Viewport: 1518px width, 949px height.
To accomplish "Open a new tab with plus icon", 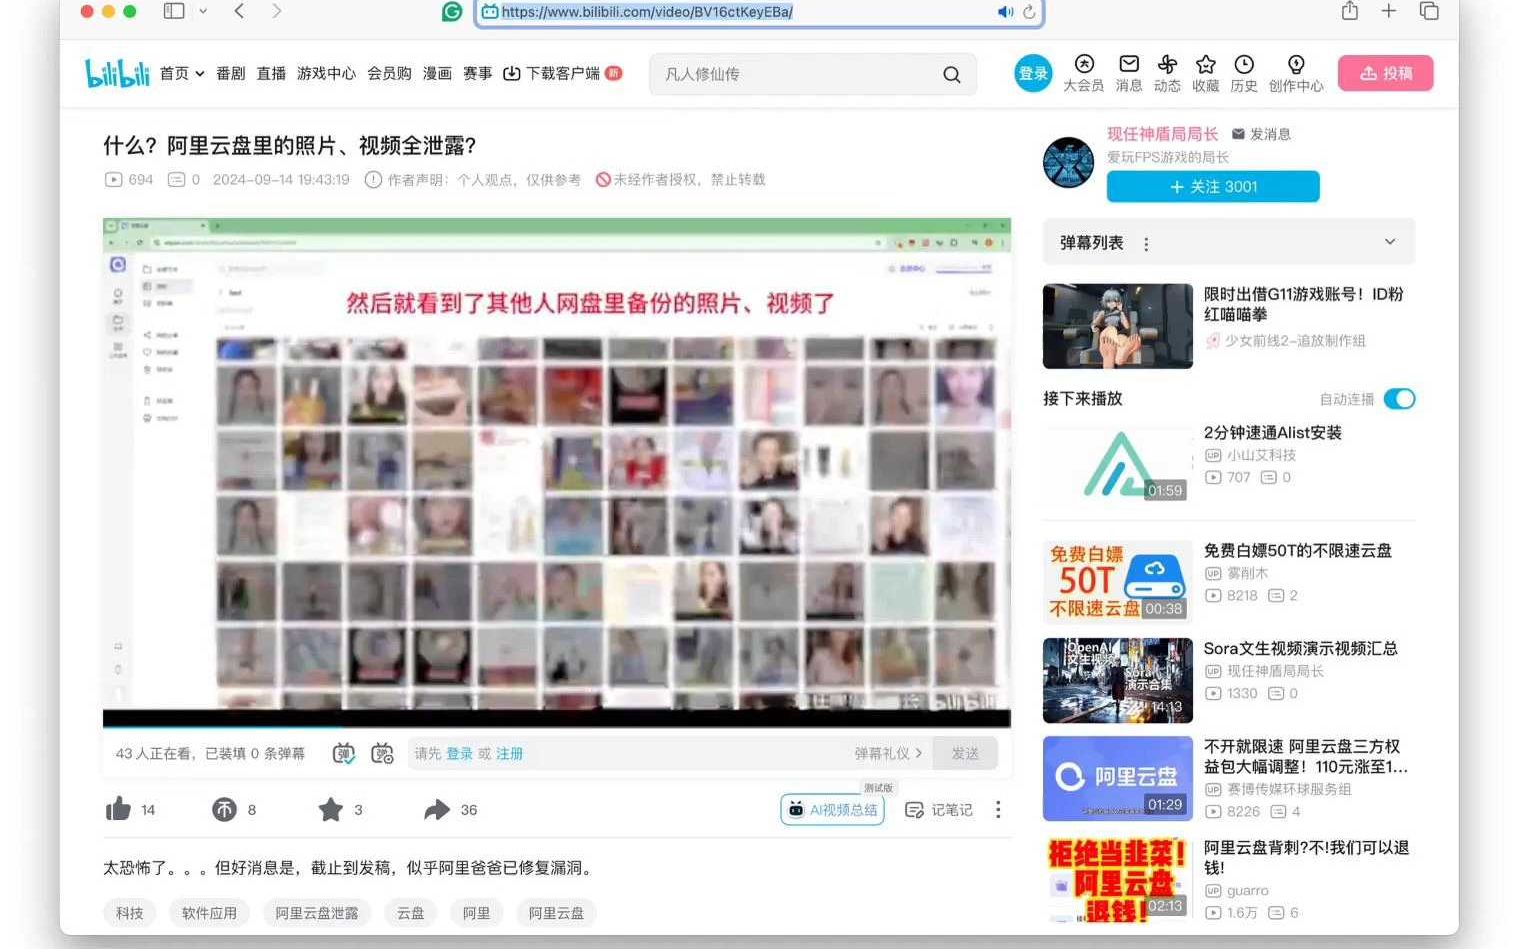I will 1389,11.
